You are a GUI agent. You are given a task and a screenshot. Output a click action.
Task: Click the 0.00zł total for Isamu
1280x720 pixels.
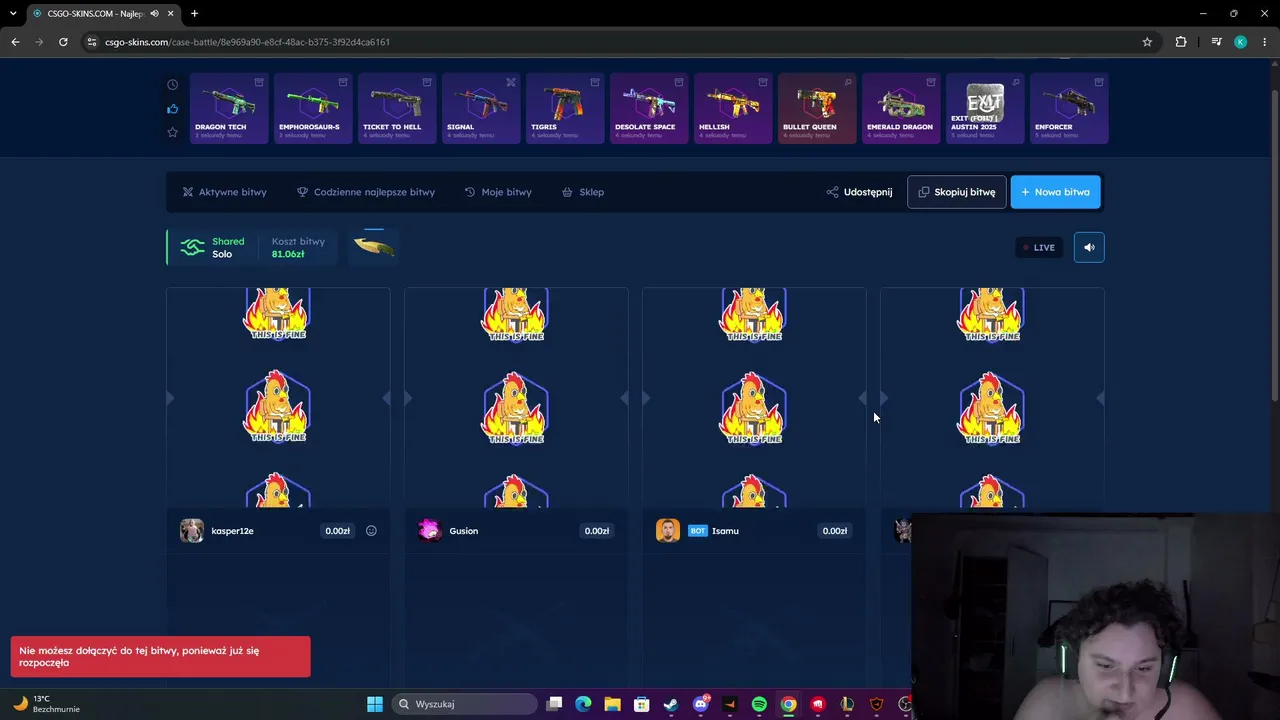tap(835, 531)
